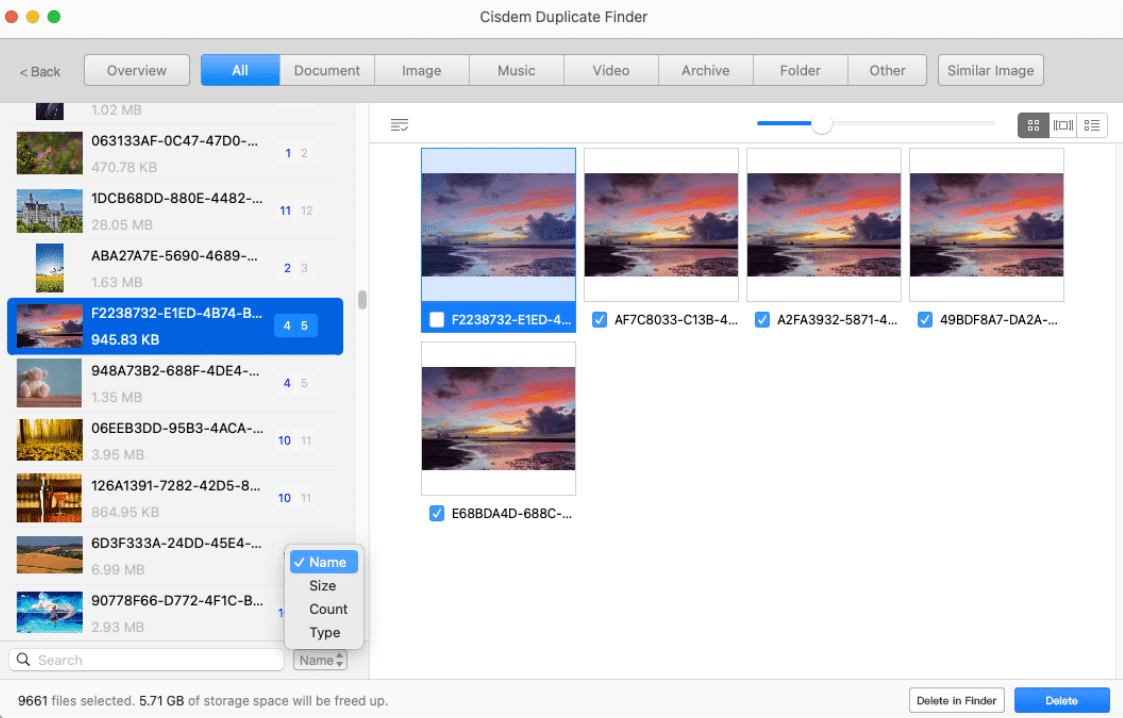Deselect the E68BDA4D-688C duplicate
The image size is (1123, 718).
pyautogui.click(x=437, y=513)
